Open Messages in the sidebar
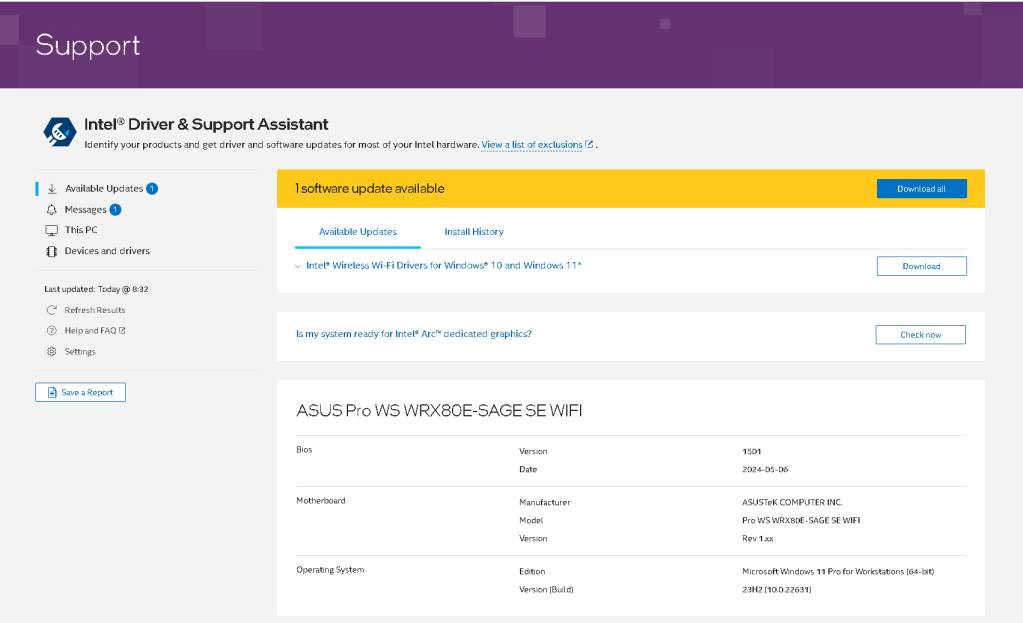The width and height of the screenshot is (1023, 623). [85, 209]
